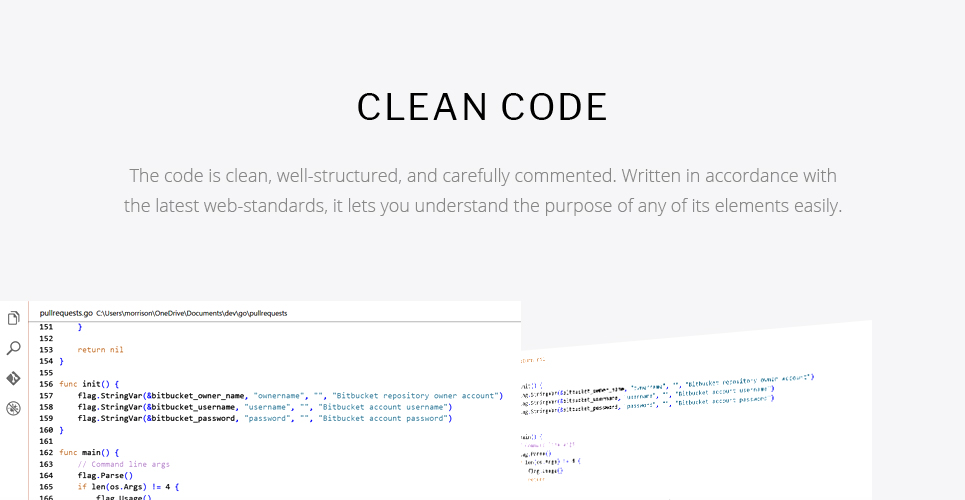Click the description paragraph about clean code
Viewport: 965px width, 500px height.
(482, 190)
